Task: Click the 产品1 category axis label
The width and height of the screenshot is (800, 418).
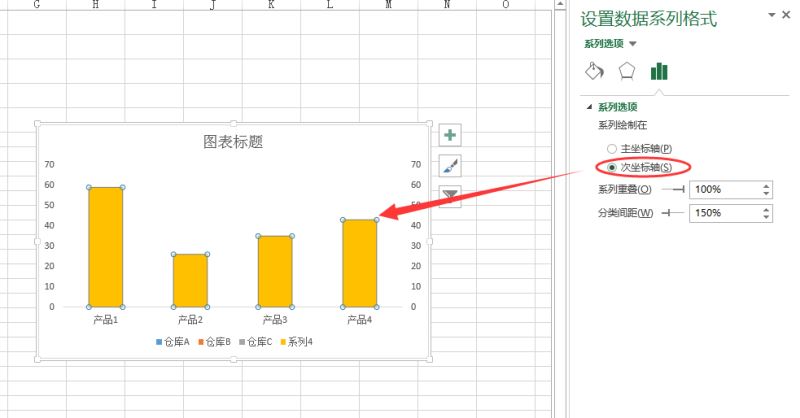Action: (106, 320)
